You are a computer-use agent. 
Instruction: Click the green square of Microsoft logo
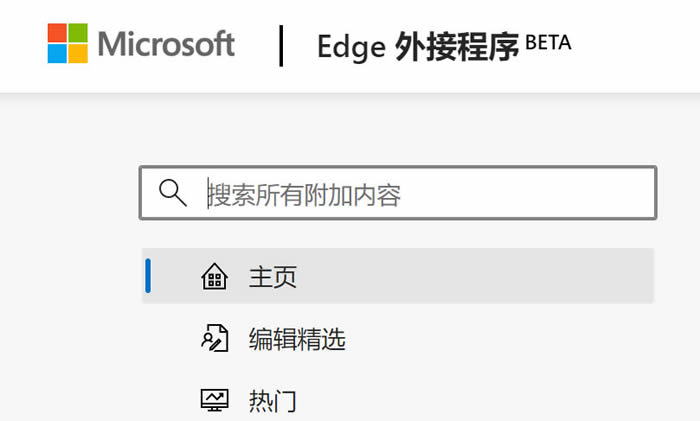(x=78, y=33)
